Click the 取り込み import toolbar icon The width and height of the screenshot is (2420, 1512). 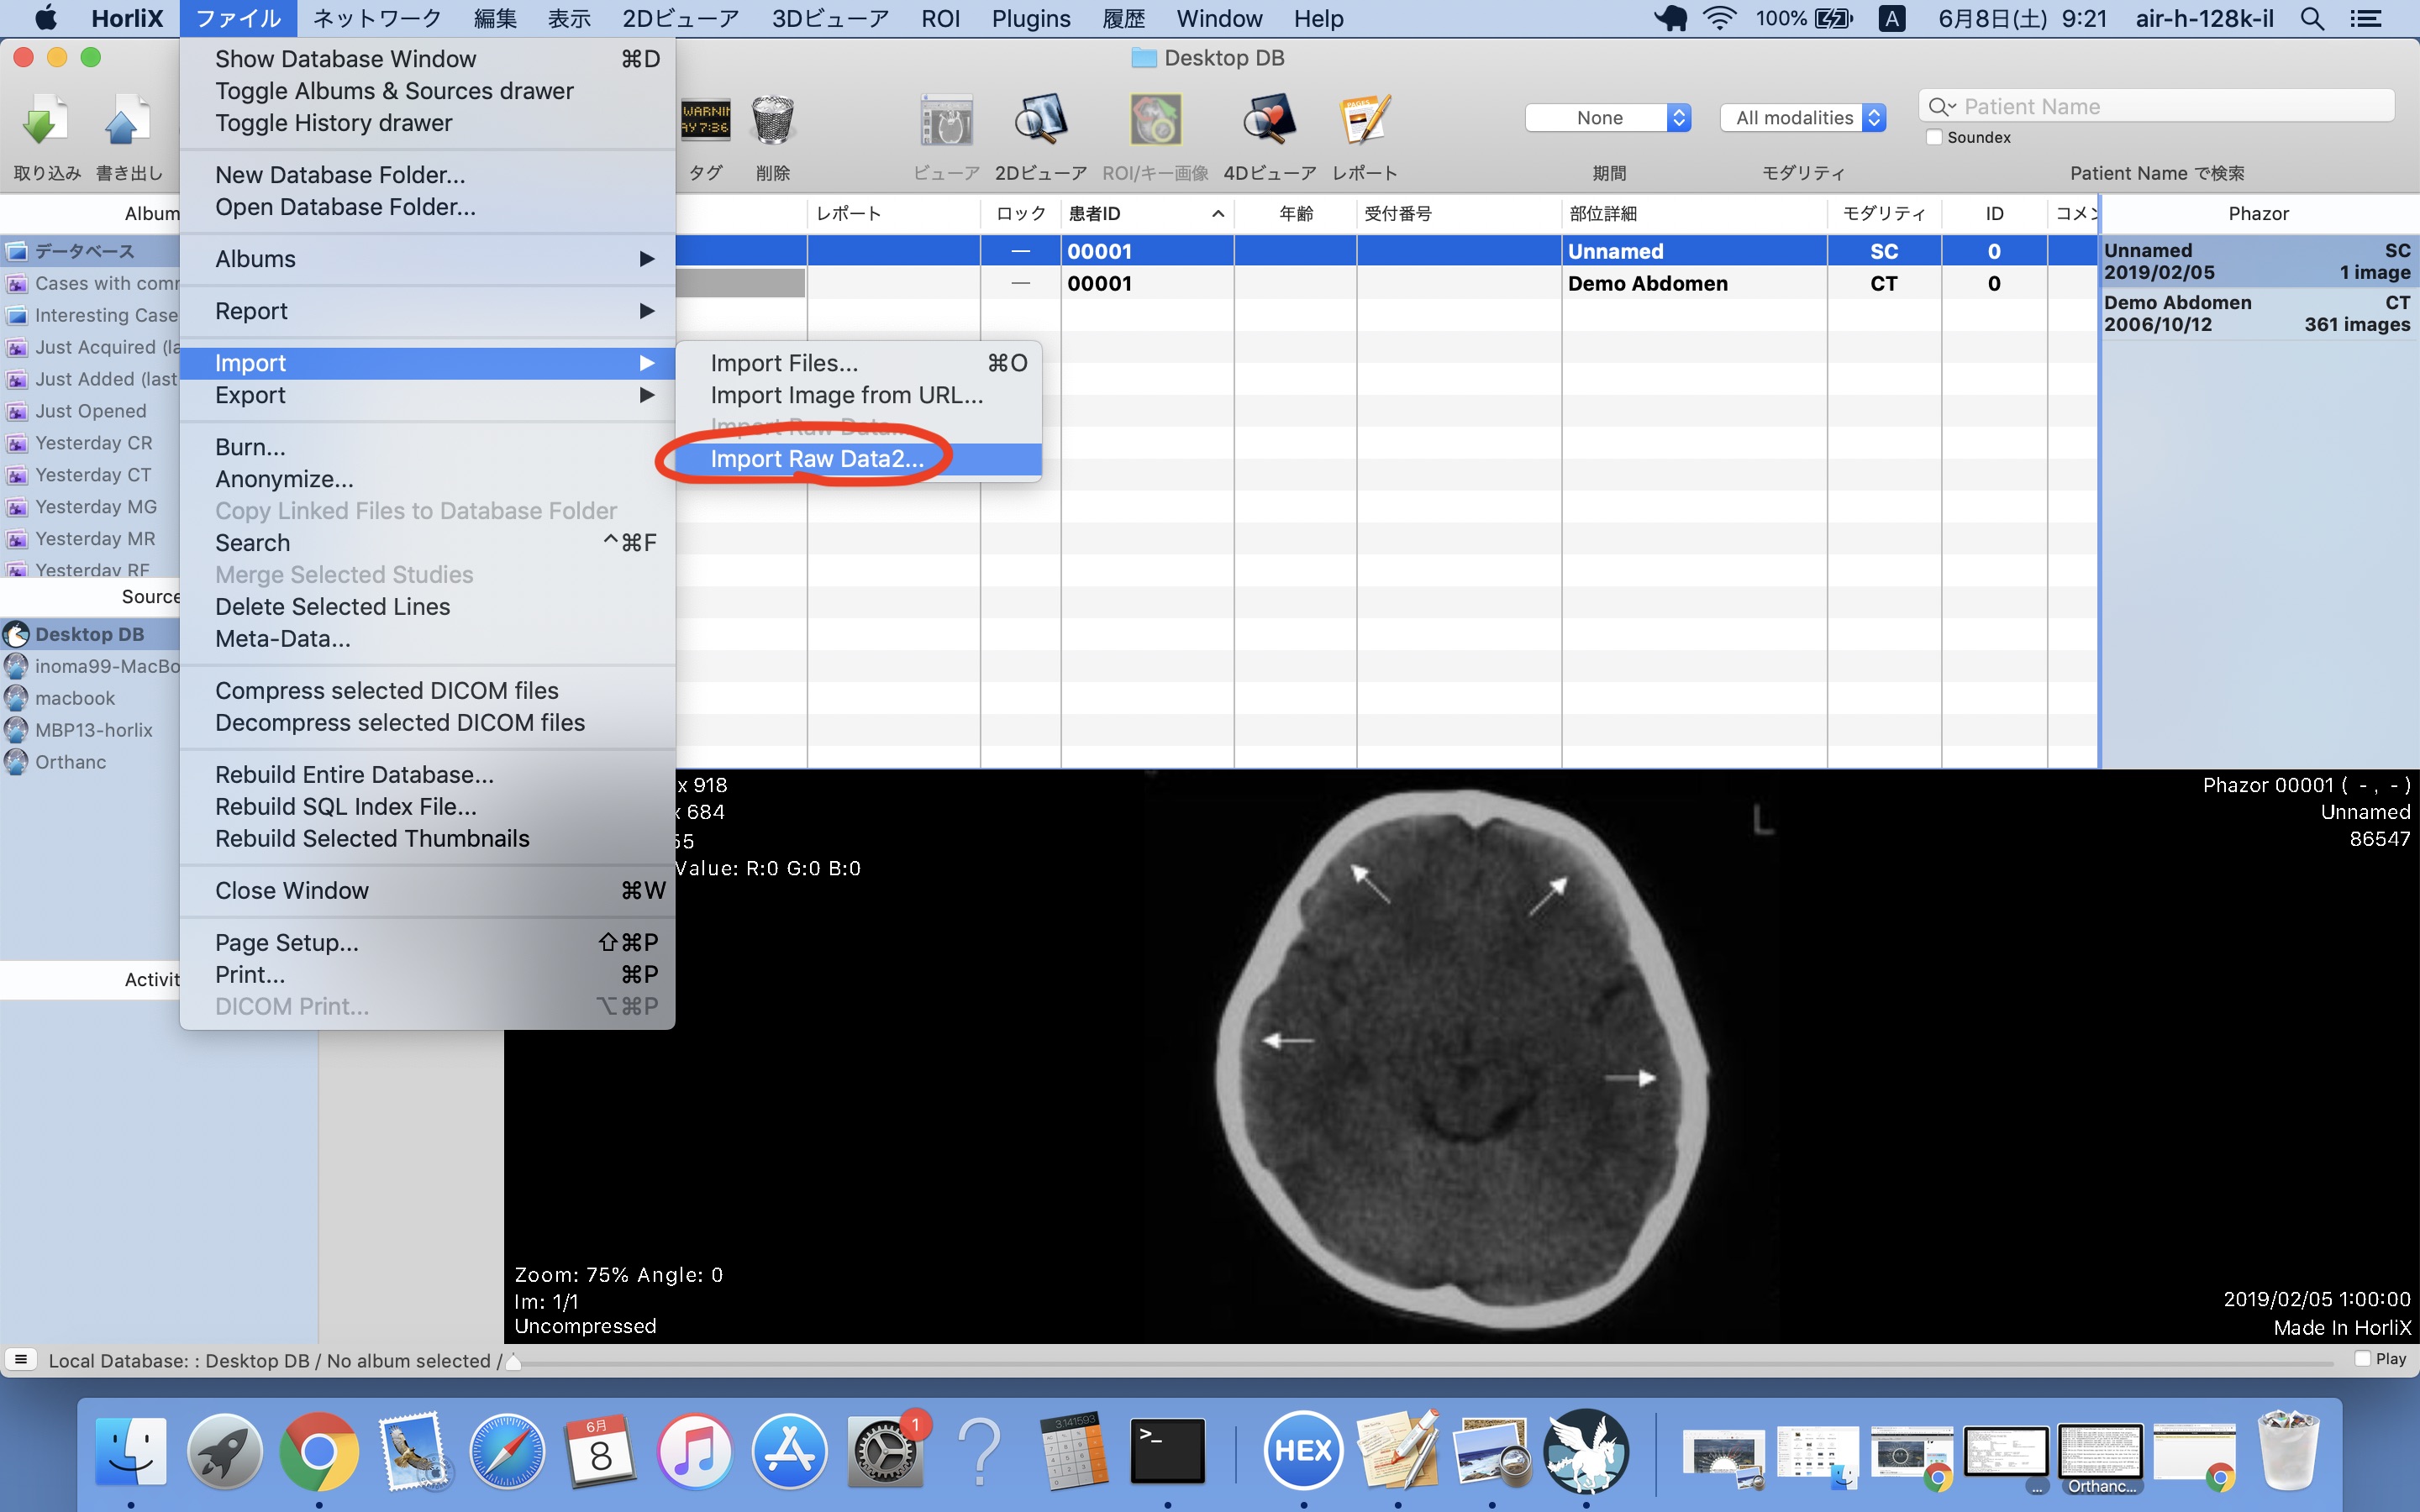tap(44, 122)
